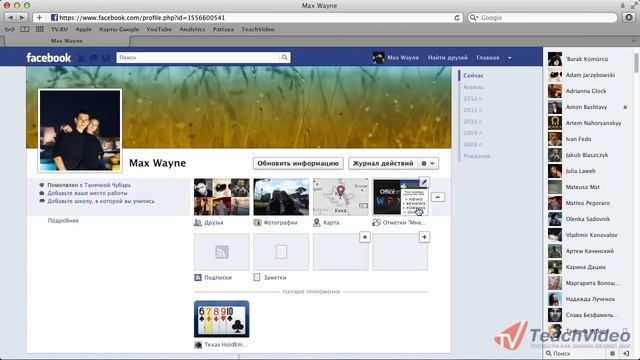Screen dimensions: 640x360
Task: Select Сейчас in the timeline
Action: coord(473,76)
